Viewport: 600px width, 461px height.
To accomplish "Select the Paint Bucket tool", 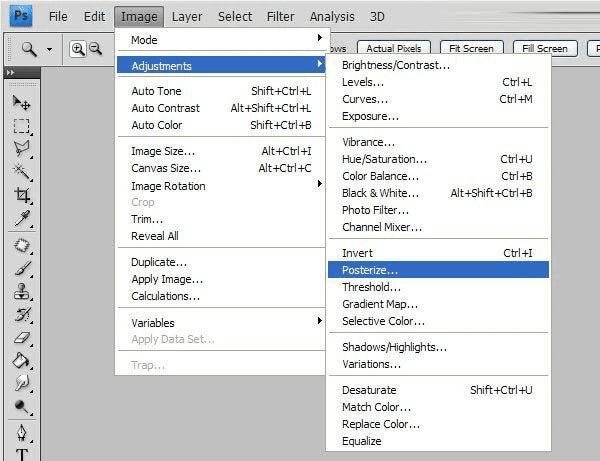I will [x=21, y=360].
